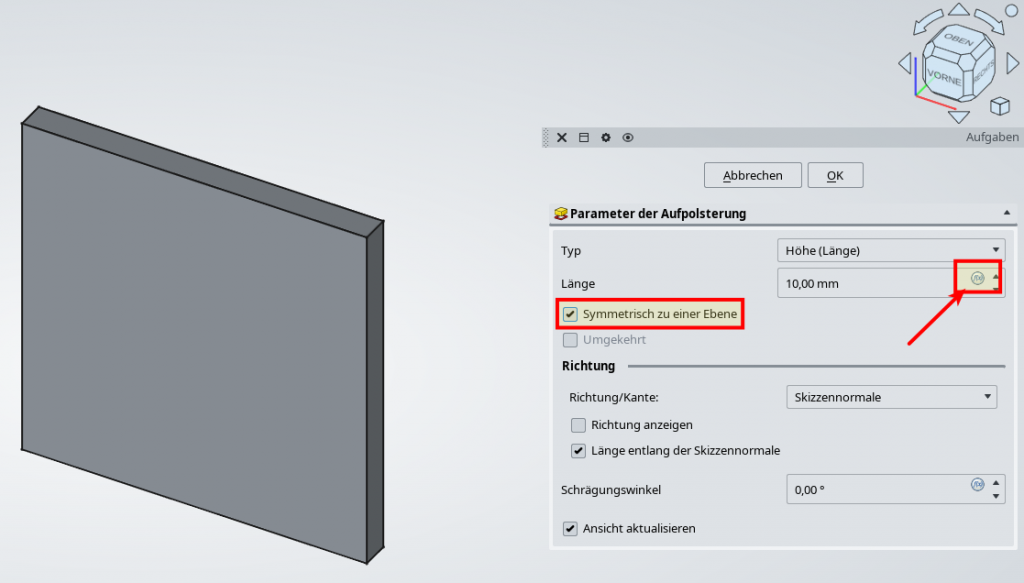Click the VORNE face of navigation cube

point(942,77)
